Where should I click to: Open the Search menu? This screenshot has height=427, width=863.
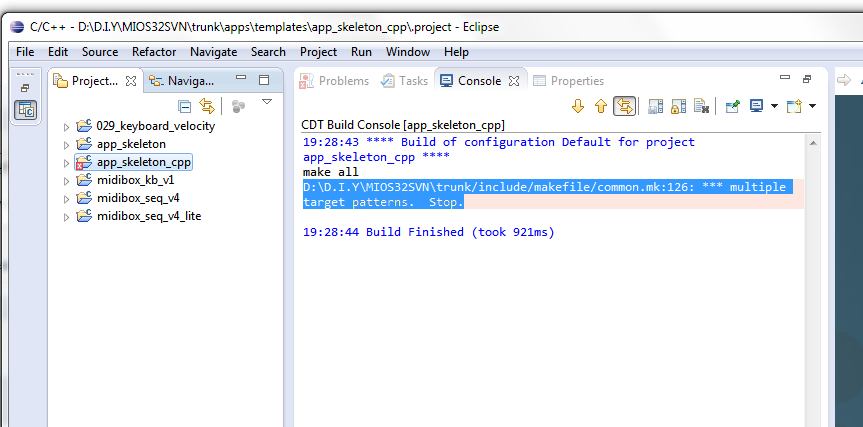point(268,52)
